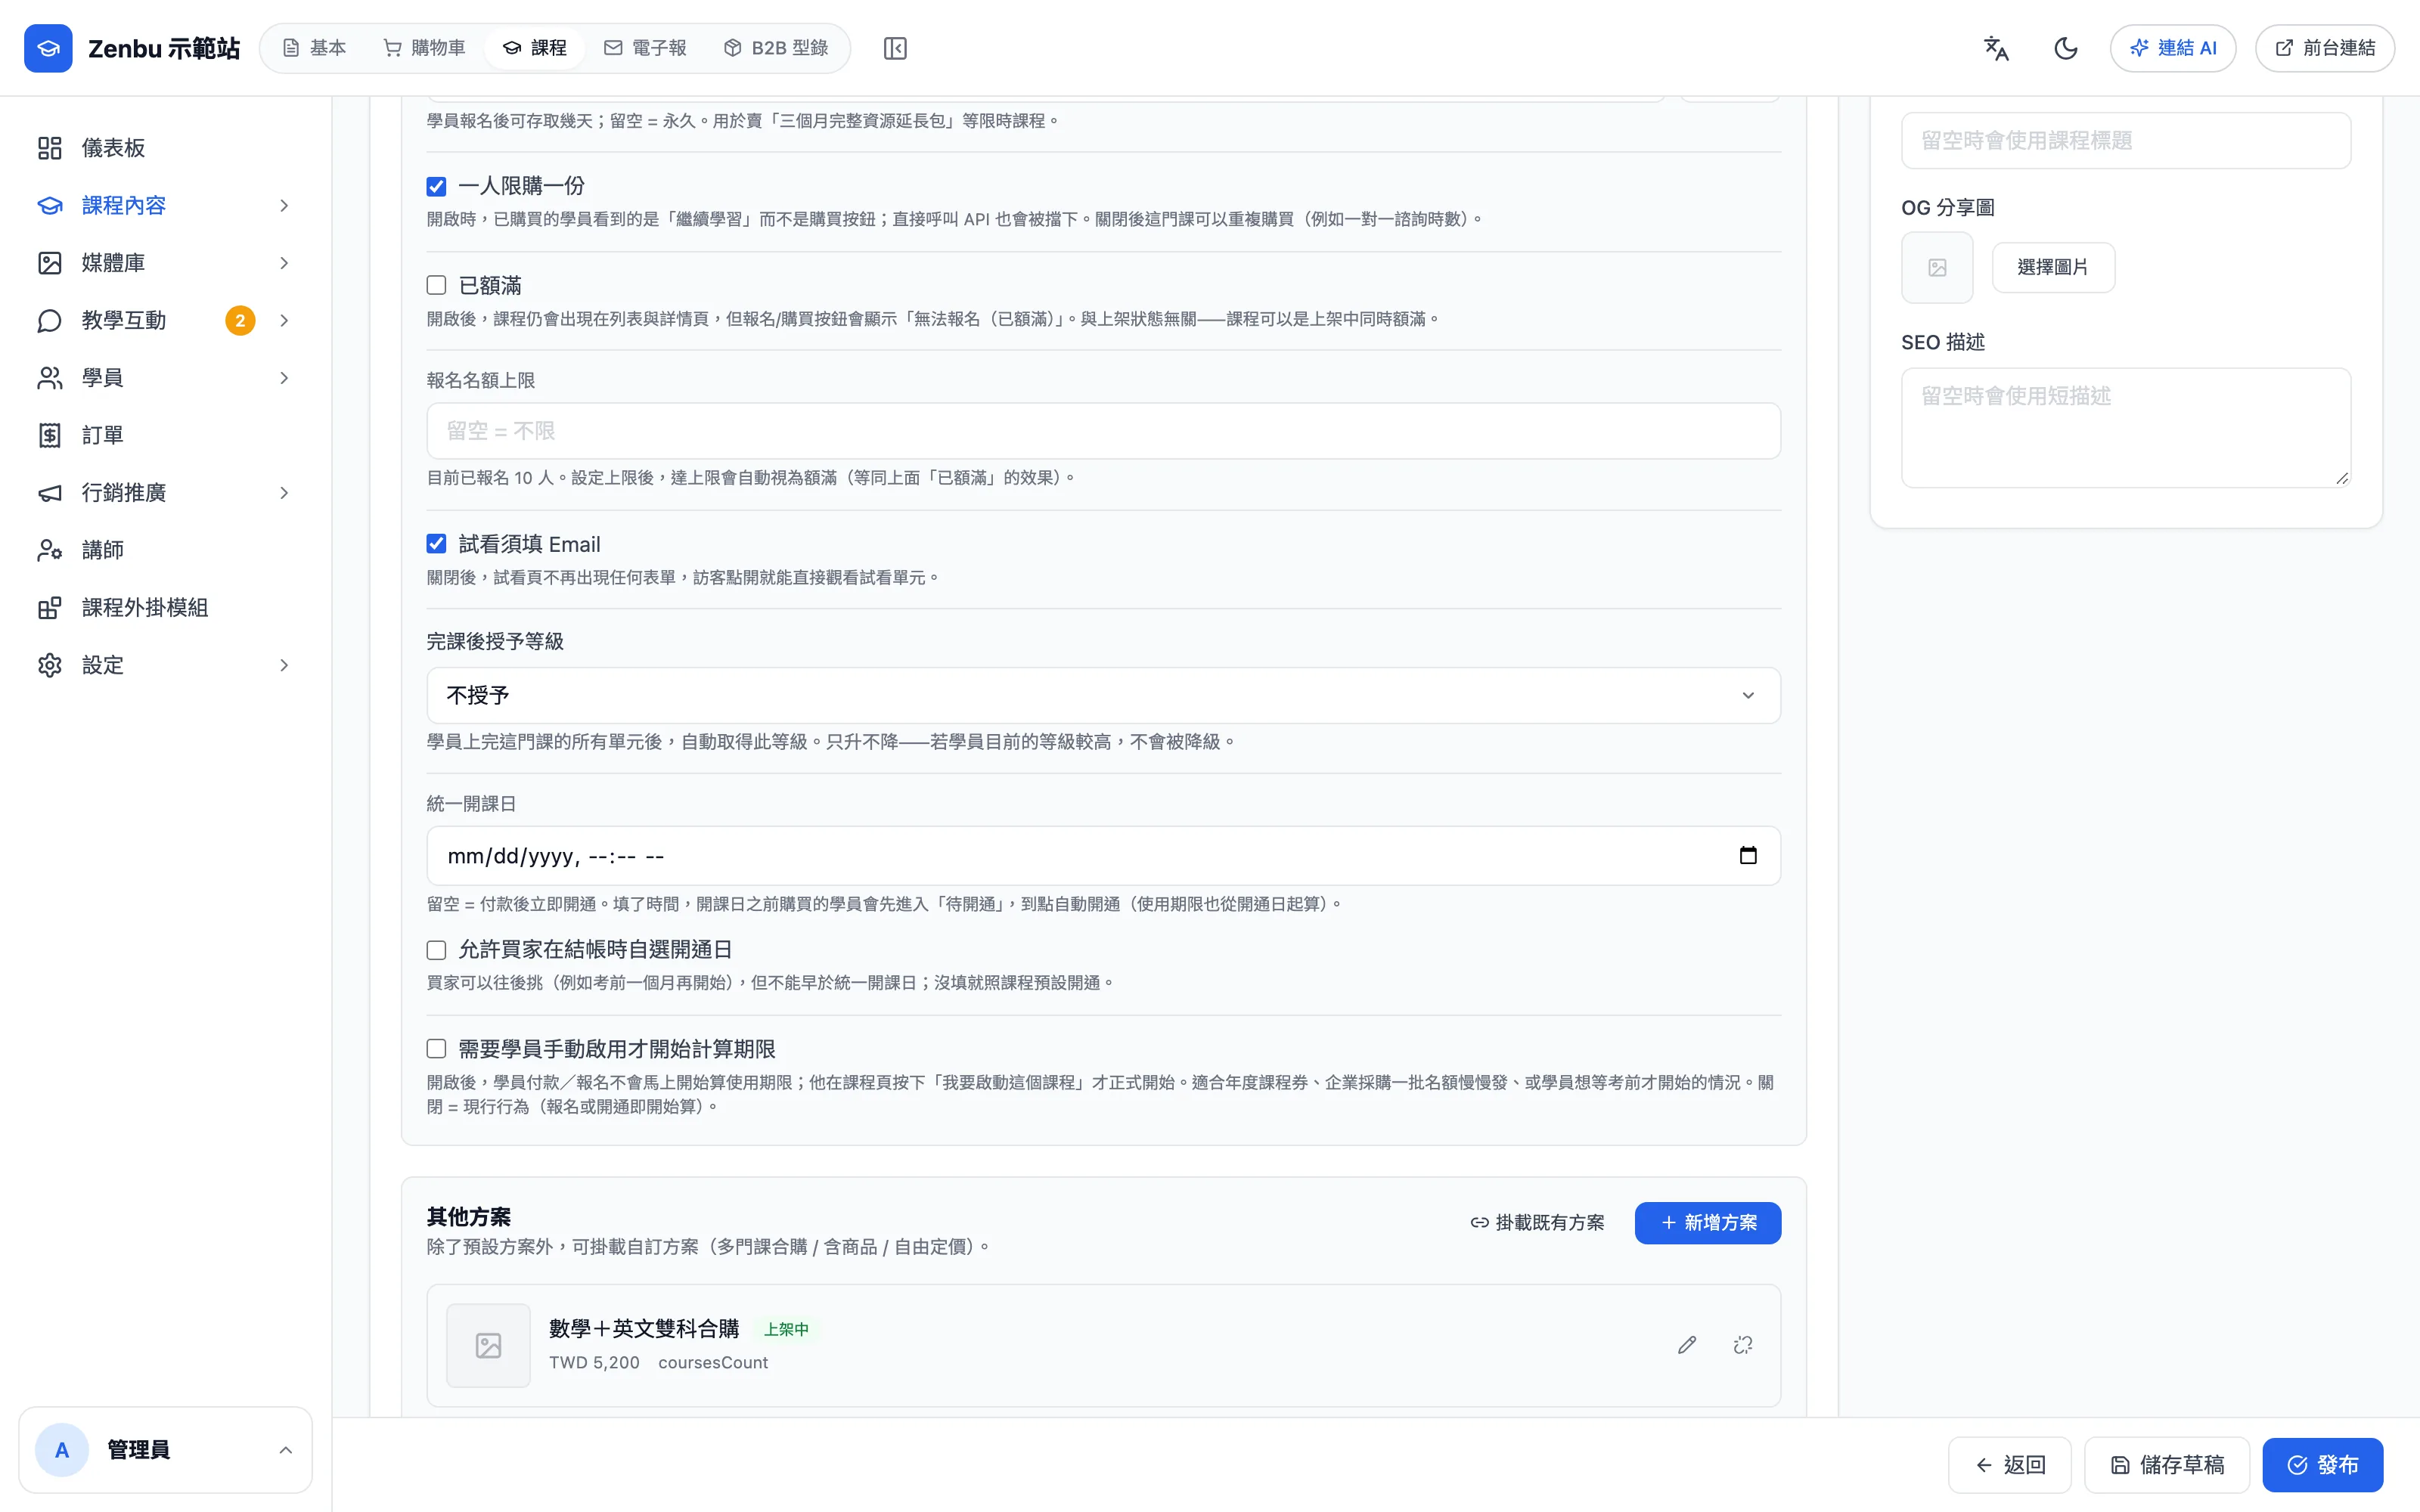Check the 已額滿 checkbox
Image resolution: width=2420 pixels, height=1512 pixels.
point(436,286)
